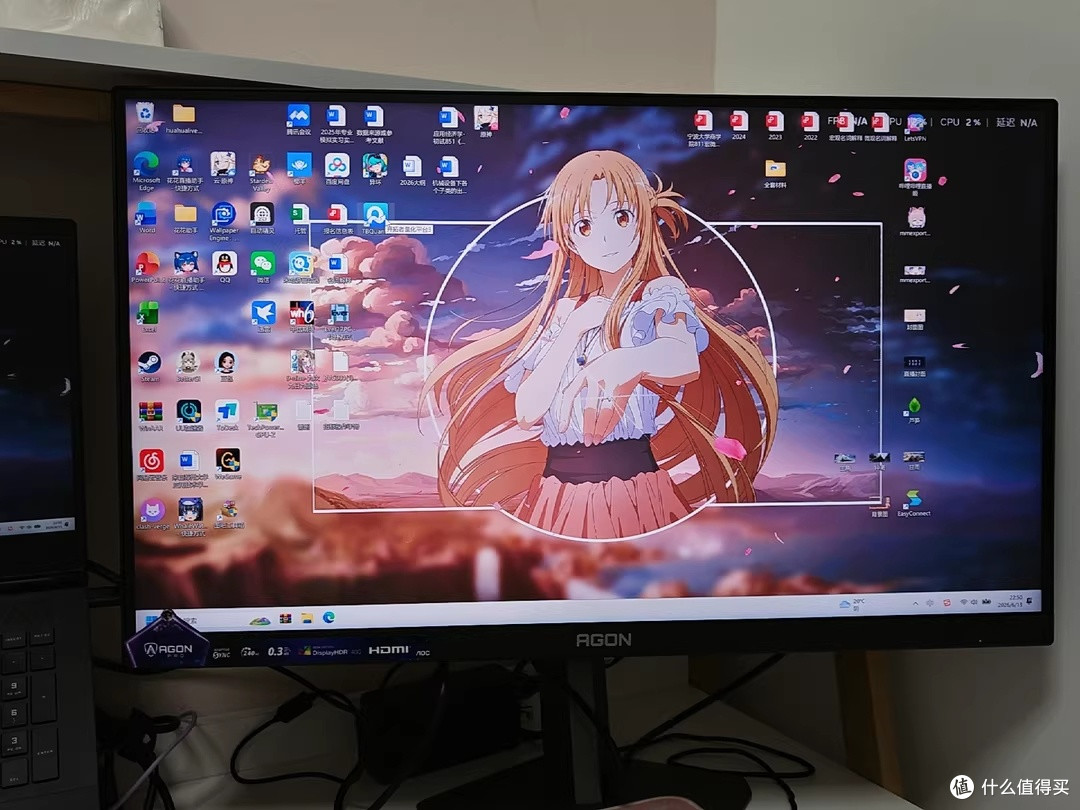
Task: Open the green Excel desktop shortcut
Action: click(149, 318)
